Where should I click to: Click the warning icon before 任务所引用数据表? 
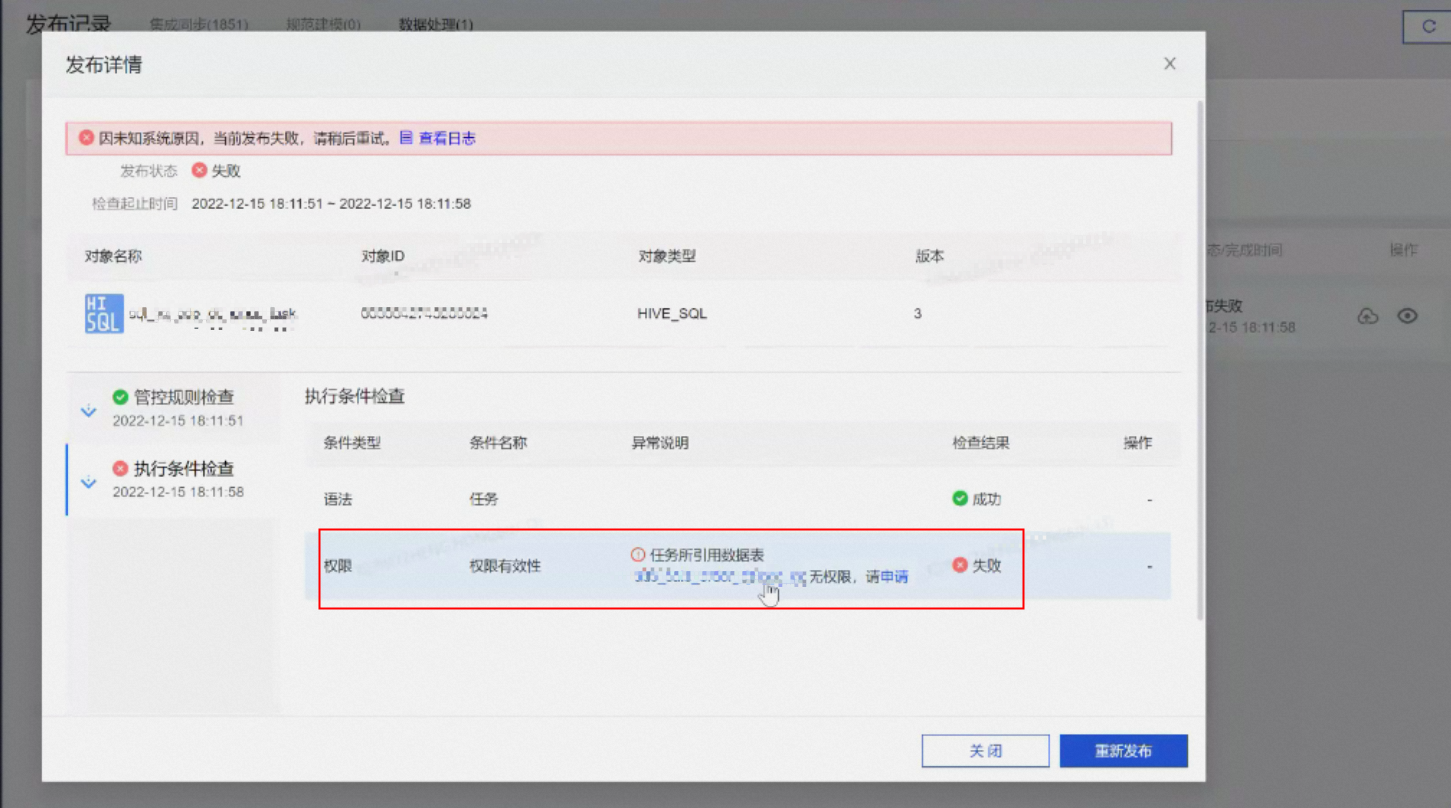coord(638,555)
